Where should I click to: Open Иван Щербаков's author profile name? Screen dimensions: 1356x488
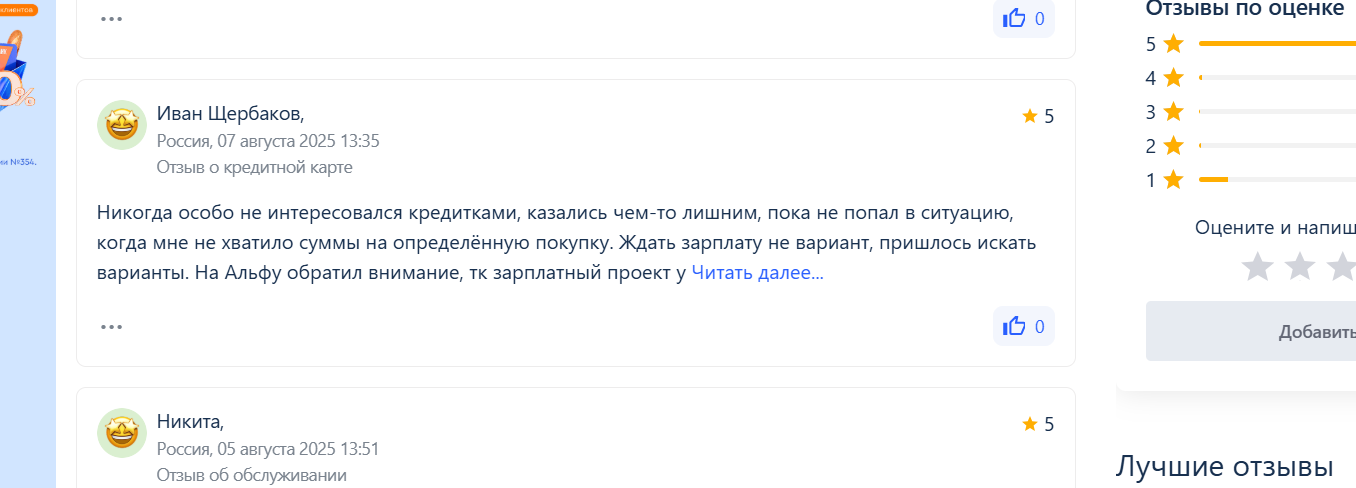click(x=231, y=113)
